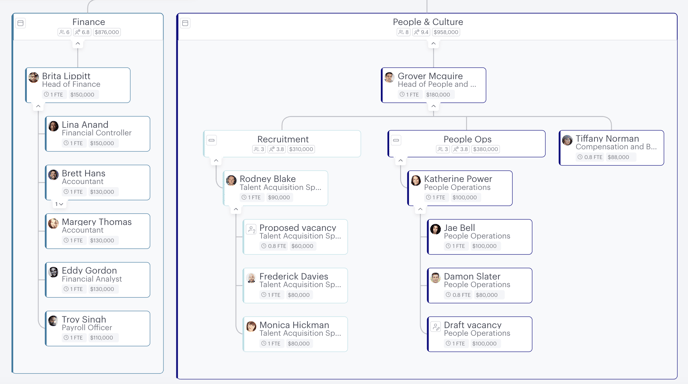Select Monica Hickman's Talent Acquisition card
688x384 pixels.
[x=295, y=334]
